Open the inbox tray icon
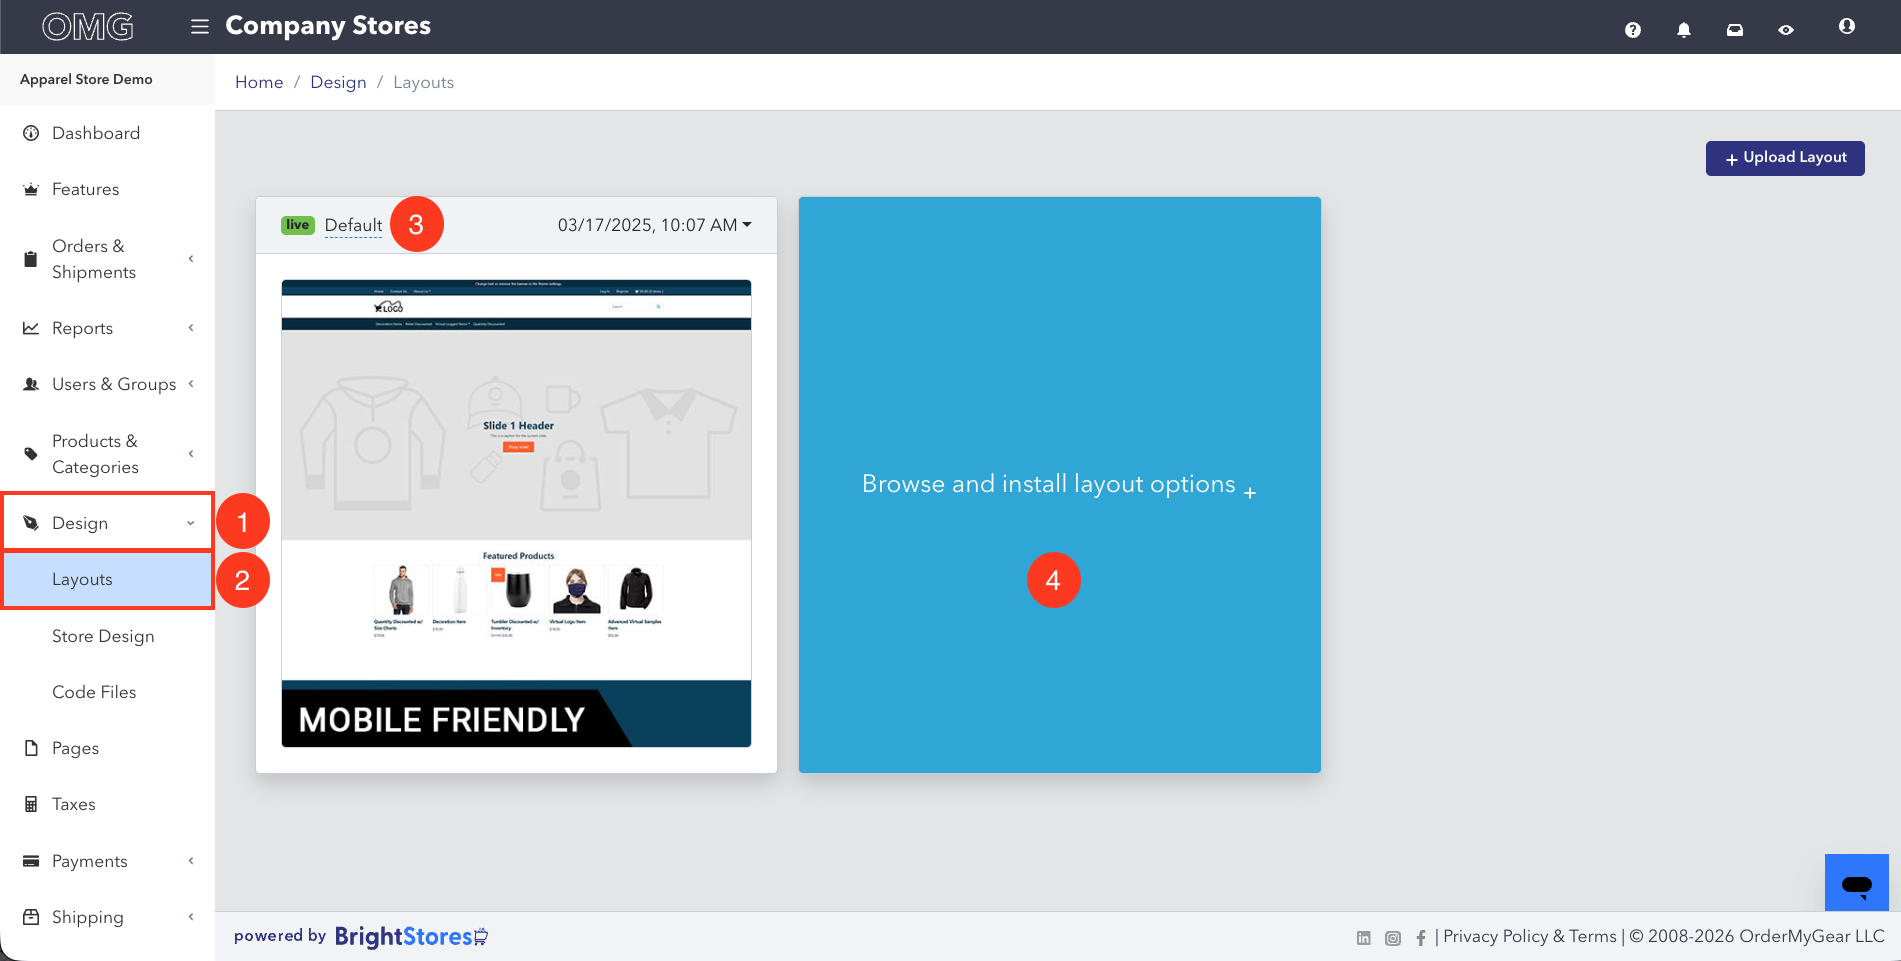This screenshot has height=961, width=1901. coord(1735,30)
